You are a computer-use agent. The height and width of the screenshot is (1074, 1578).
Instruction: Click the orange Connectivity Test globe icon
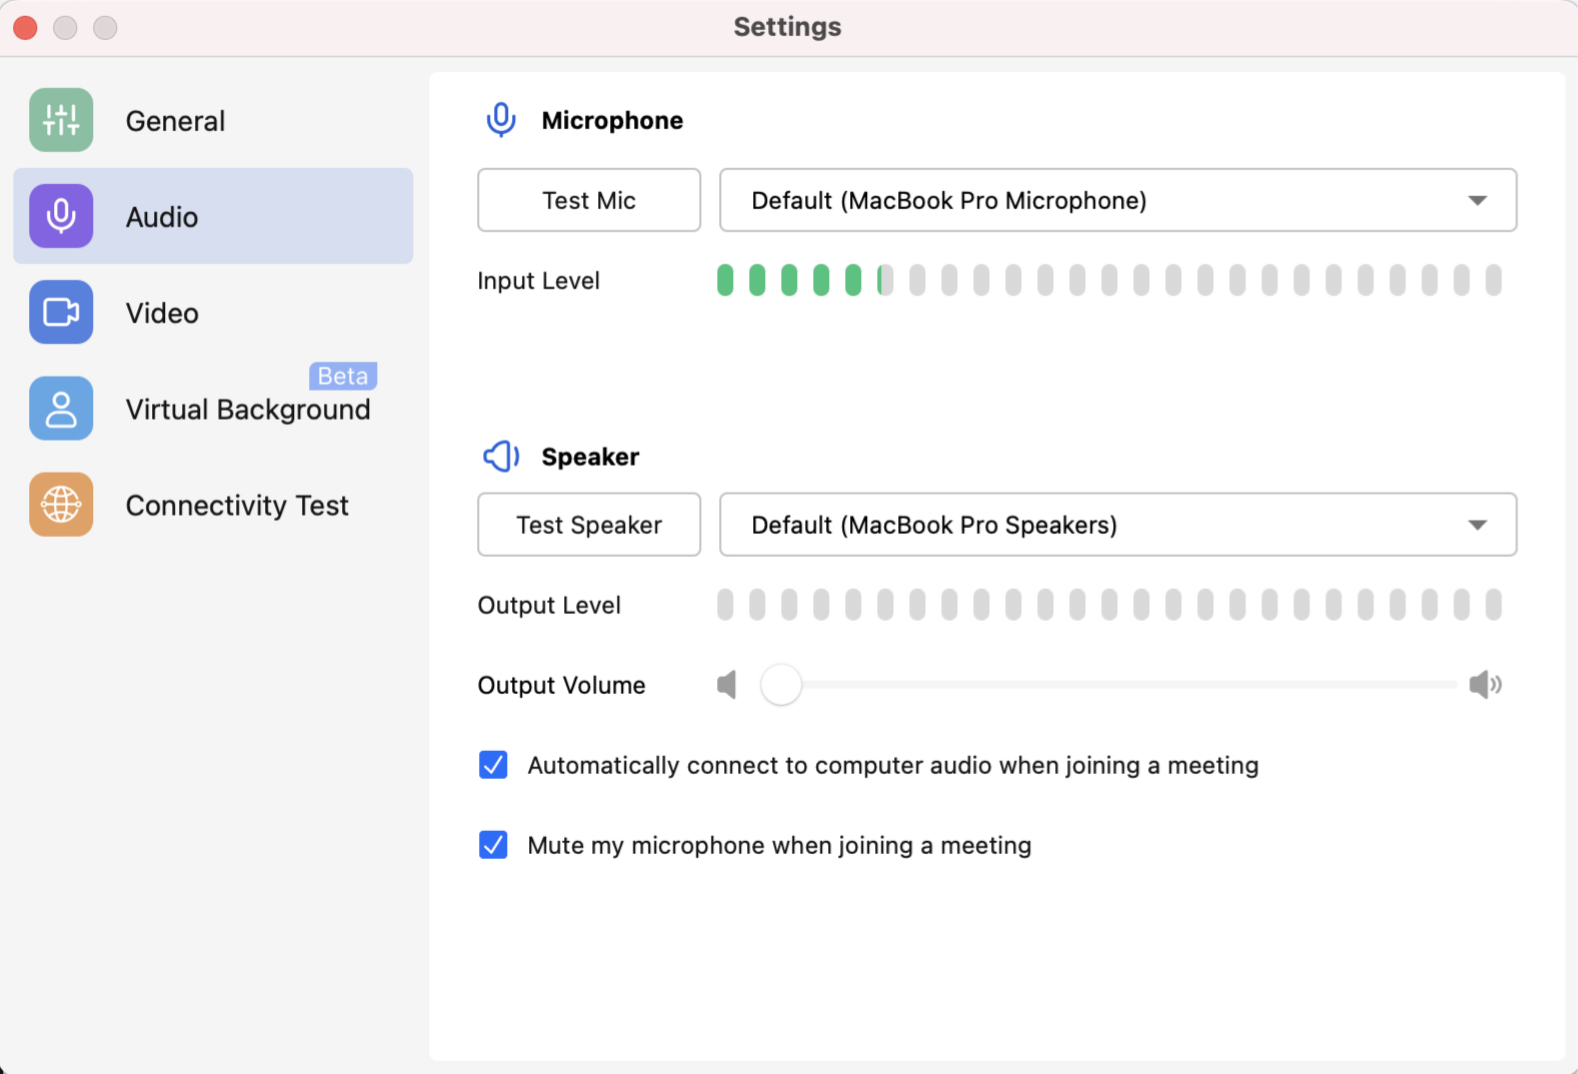coord(61,504)
